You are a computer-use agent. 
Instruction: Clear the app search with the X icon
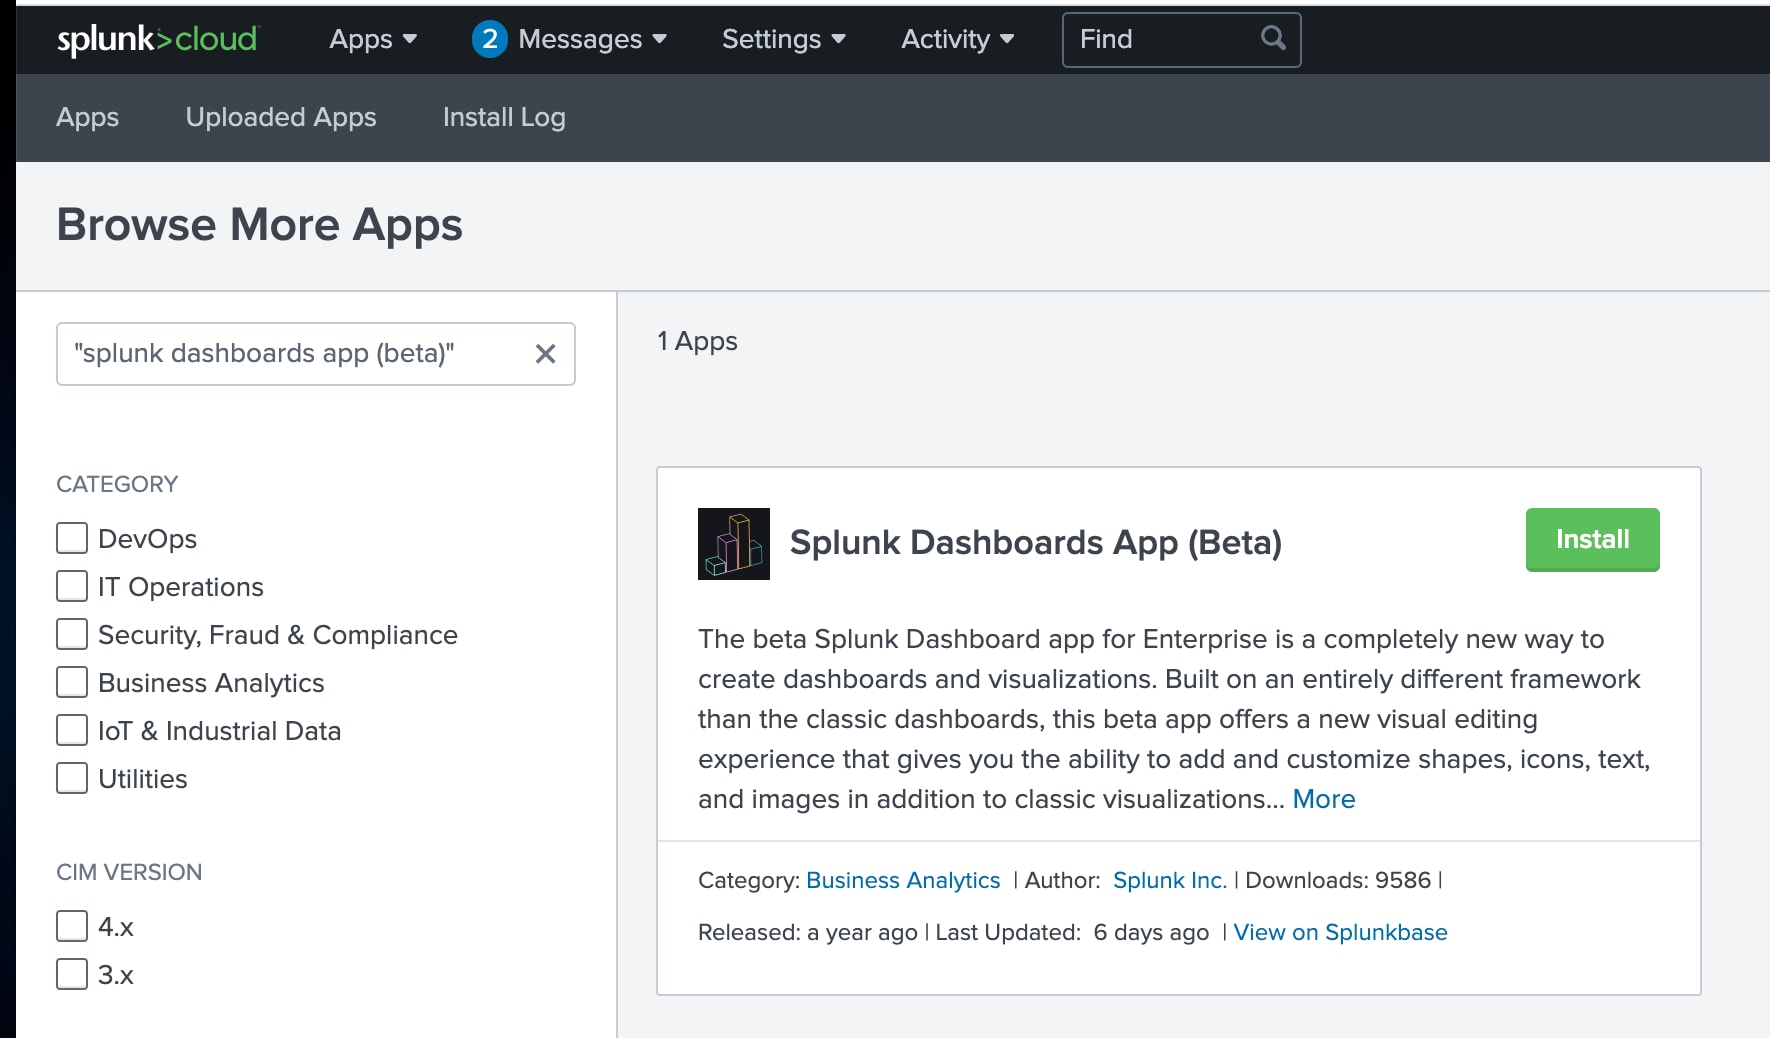(545, 354)
